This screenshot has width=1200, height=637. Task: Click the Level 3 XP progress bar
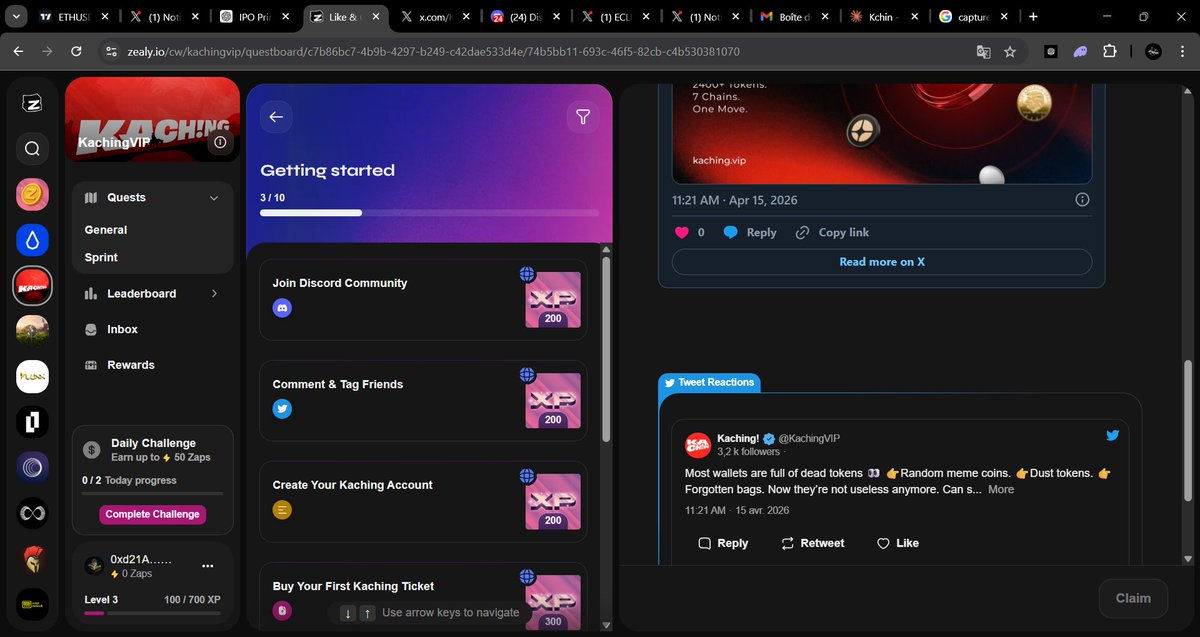[x=152, y=613]
